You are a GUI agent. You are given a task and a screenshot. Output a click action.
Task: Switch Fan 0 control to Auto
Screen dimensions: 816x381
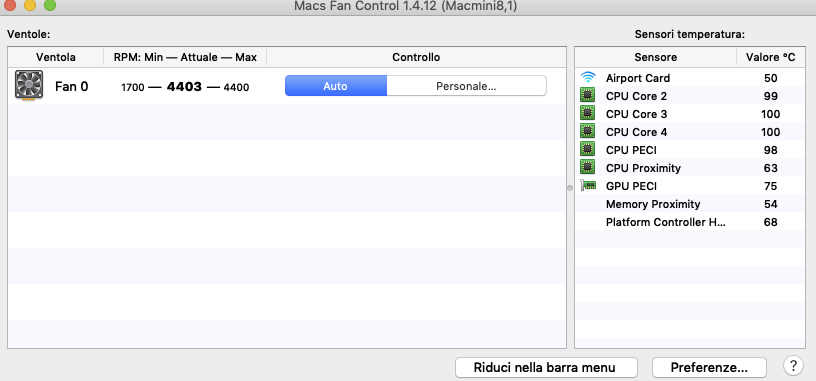(336, 86)
